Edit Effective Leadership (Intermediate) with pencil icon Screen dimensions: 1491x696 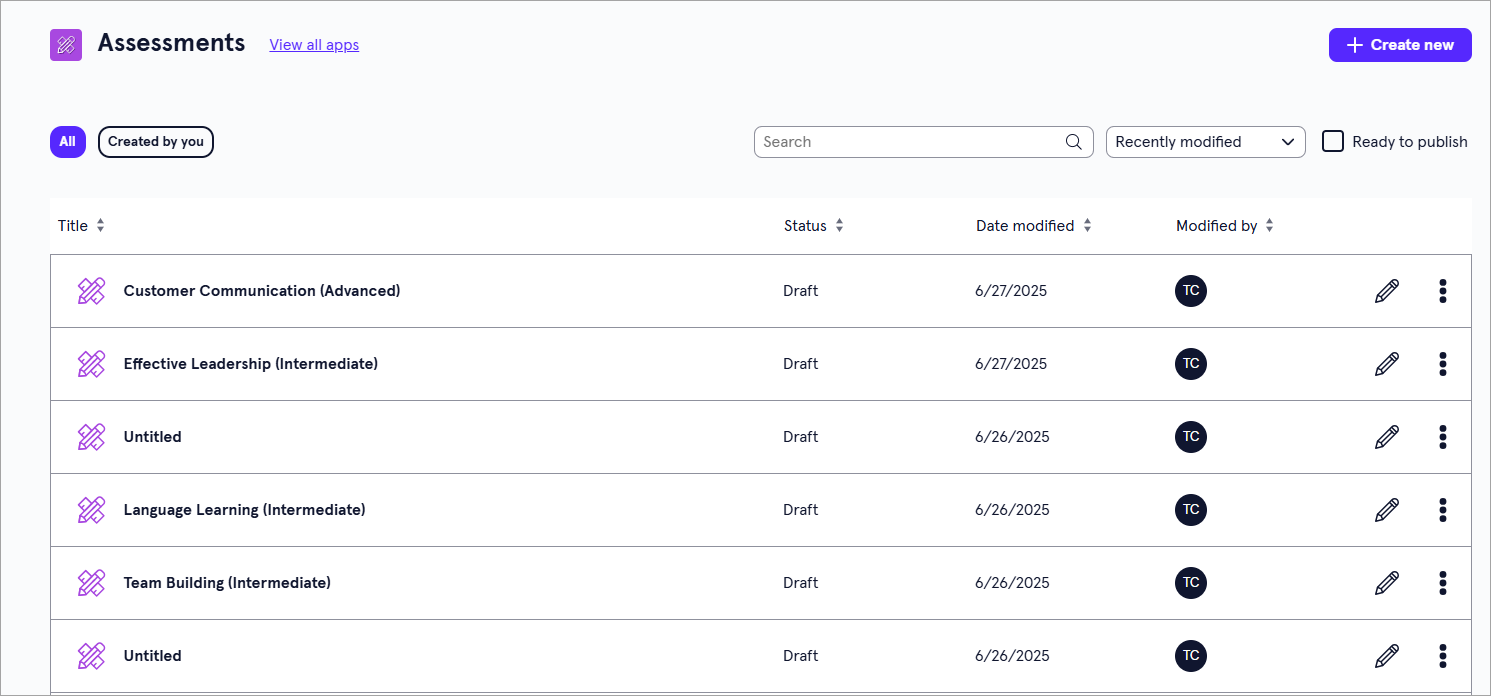click(1386, 364)
